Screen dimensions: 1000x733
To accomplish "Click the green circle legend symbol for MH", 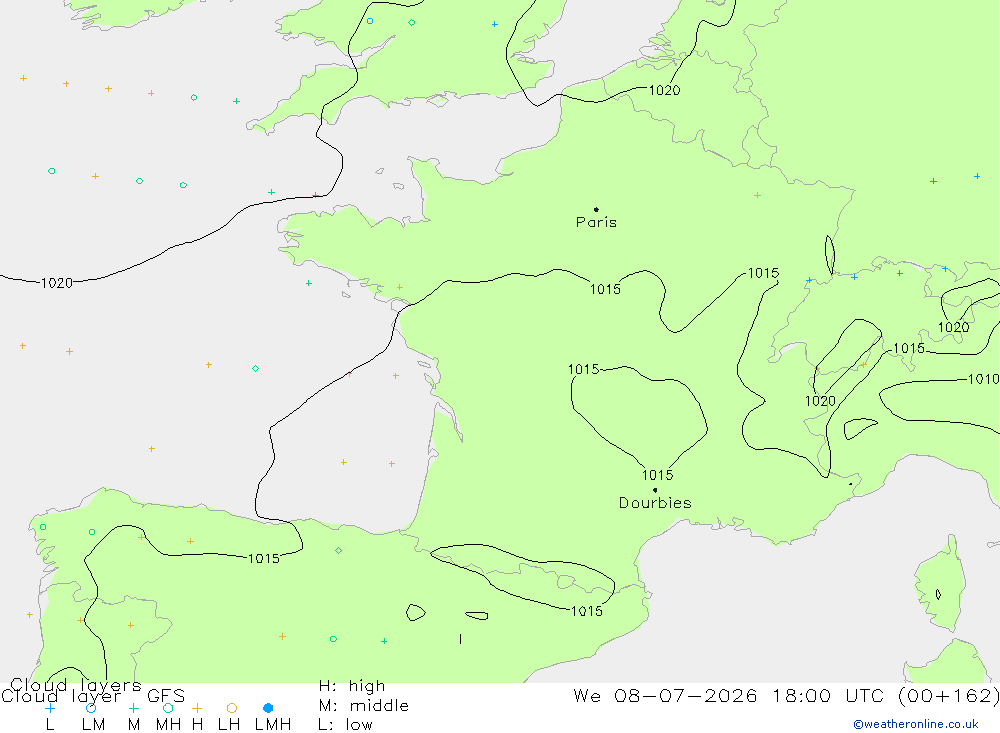I will (168, 708).
